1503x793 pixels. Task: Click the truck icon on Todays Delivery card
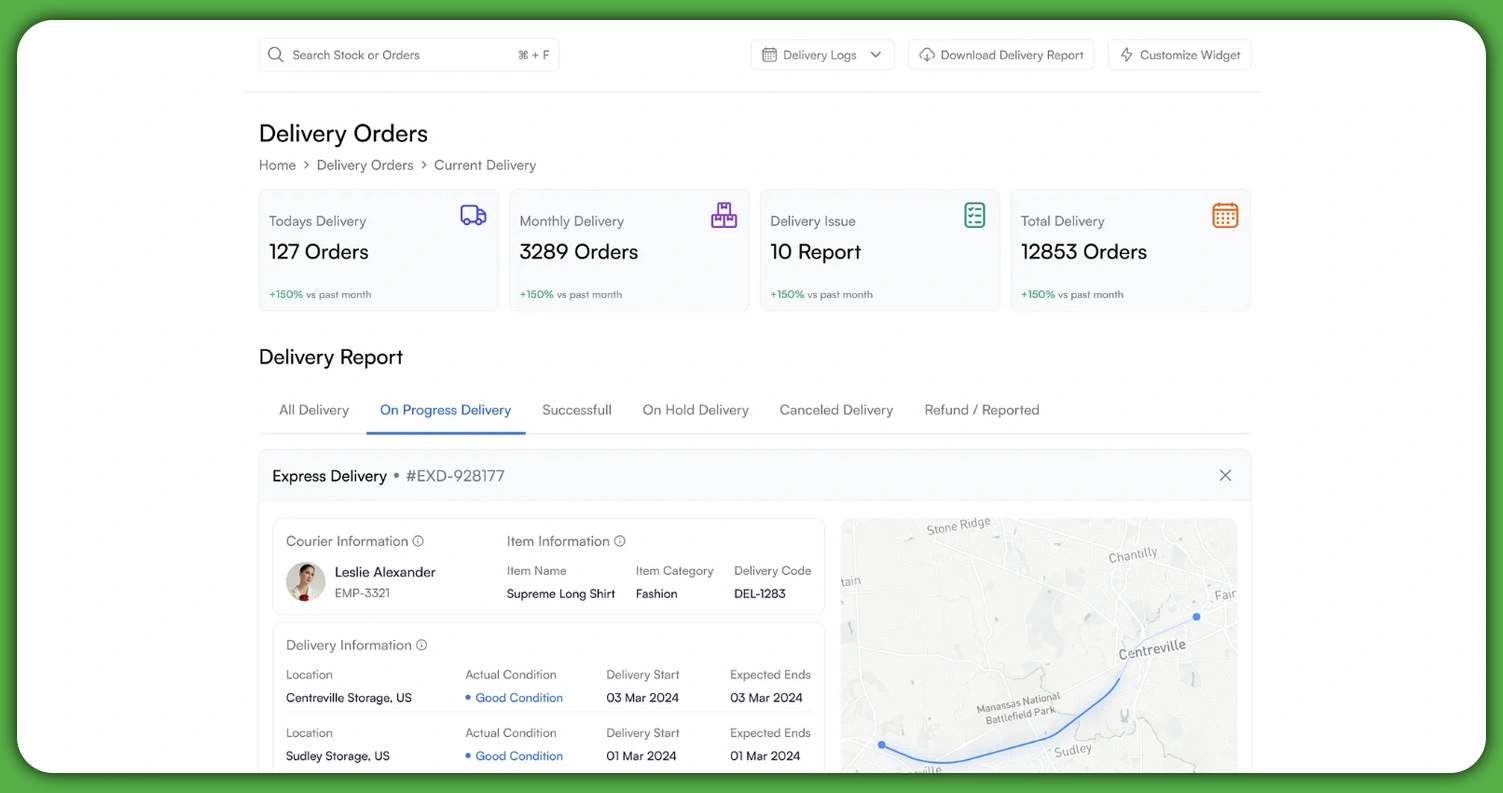[472, 214]
